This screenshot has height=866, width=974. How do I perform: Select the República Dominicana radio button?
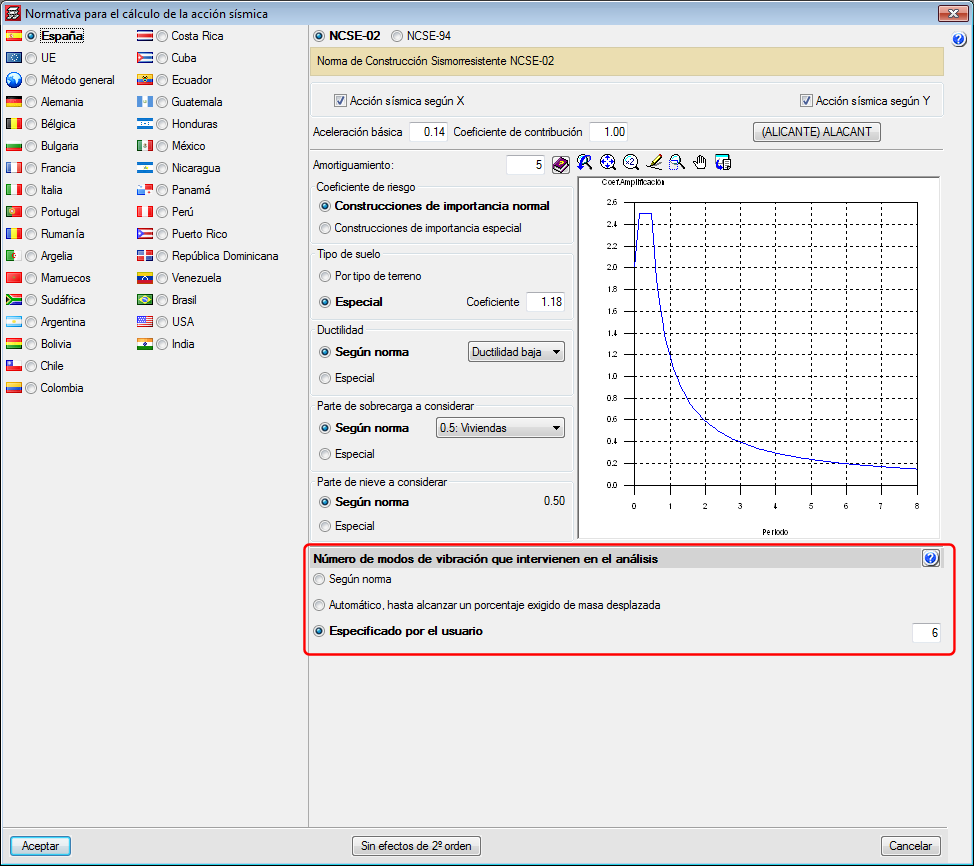[162, 256]
